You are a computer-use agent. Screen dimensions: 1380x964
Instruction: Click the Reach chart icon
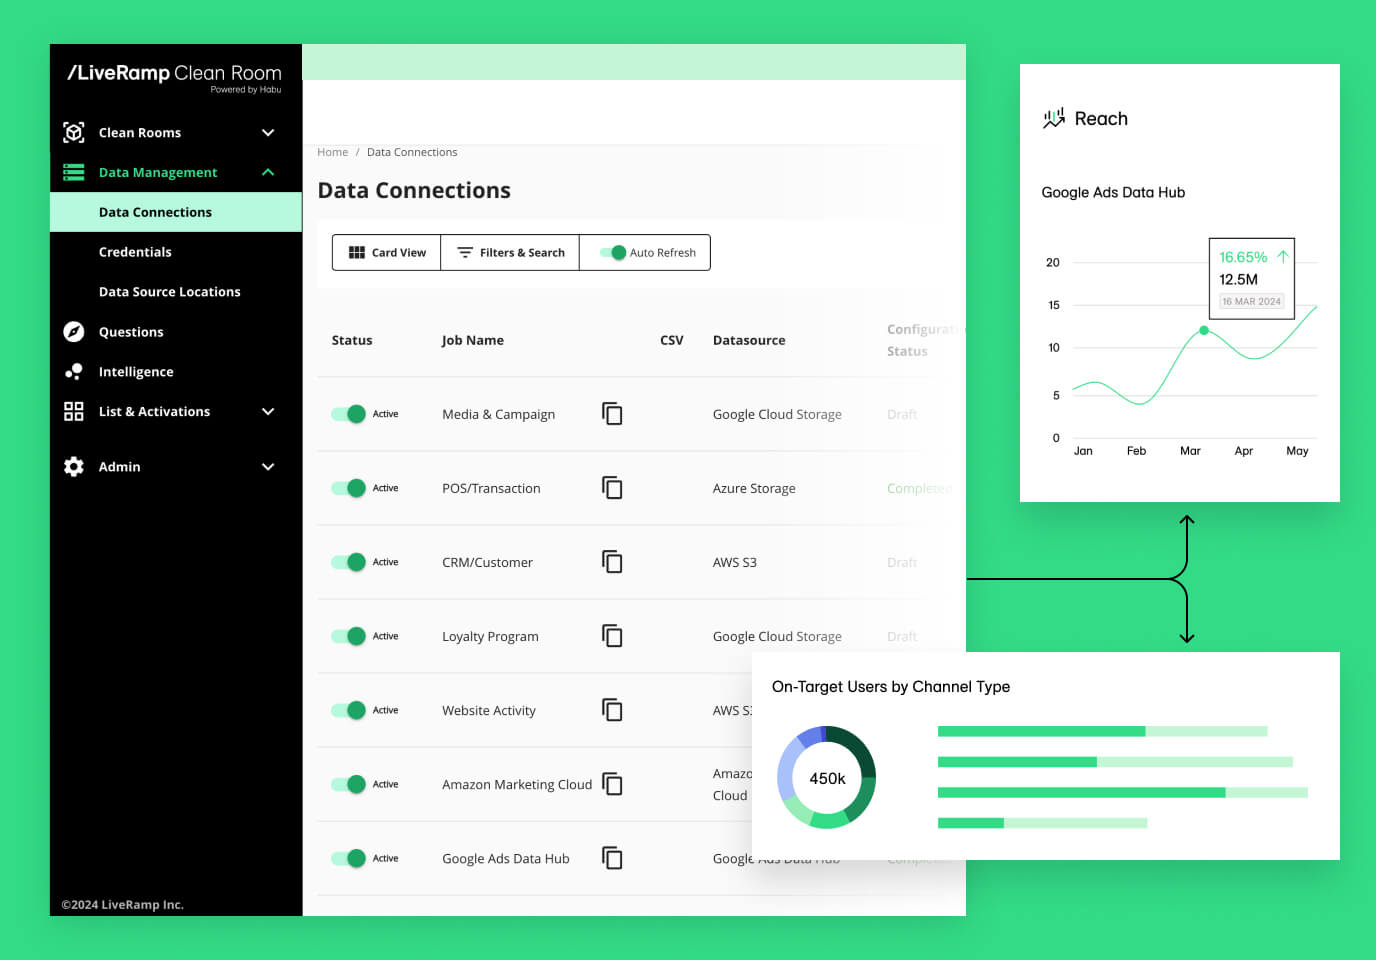click(x=1054, y=119)
